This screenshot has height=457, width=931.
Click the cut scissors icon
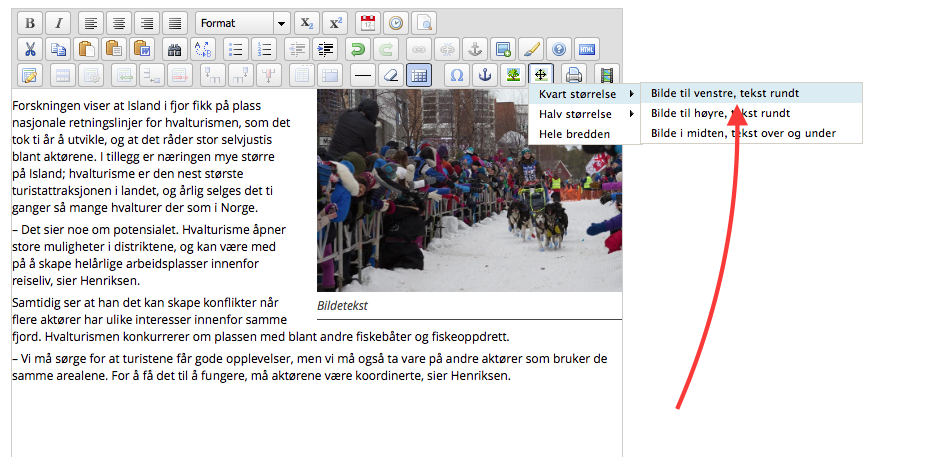(x=30, y=49)
